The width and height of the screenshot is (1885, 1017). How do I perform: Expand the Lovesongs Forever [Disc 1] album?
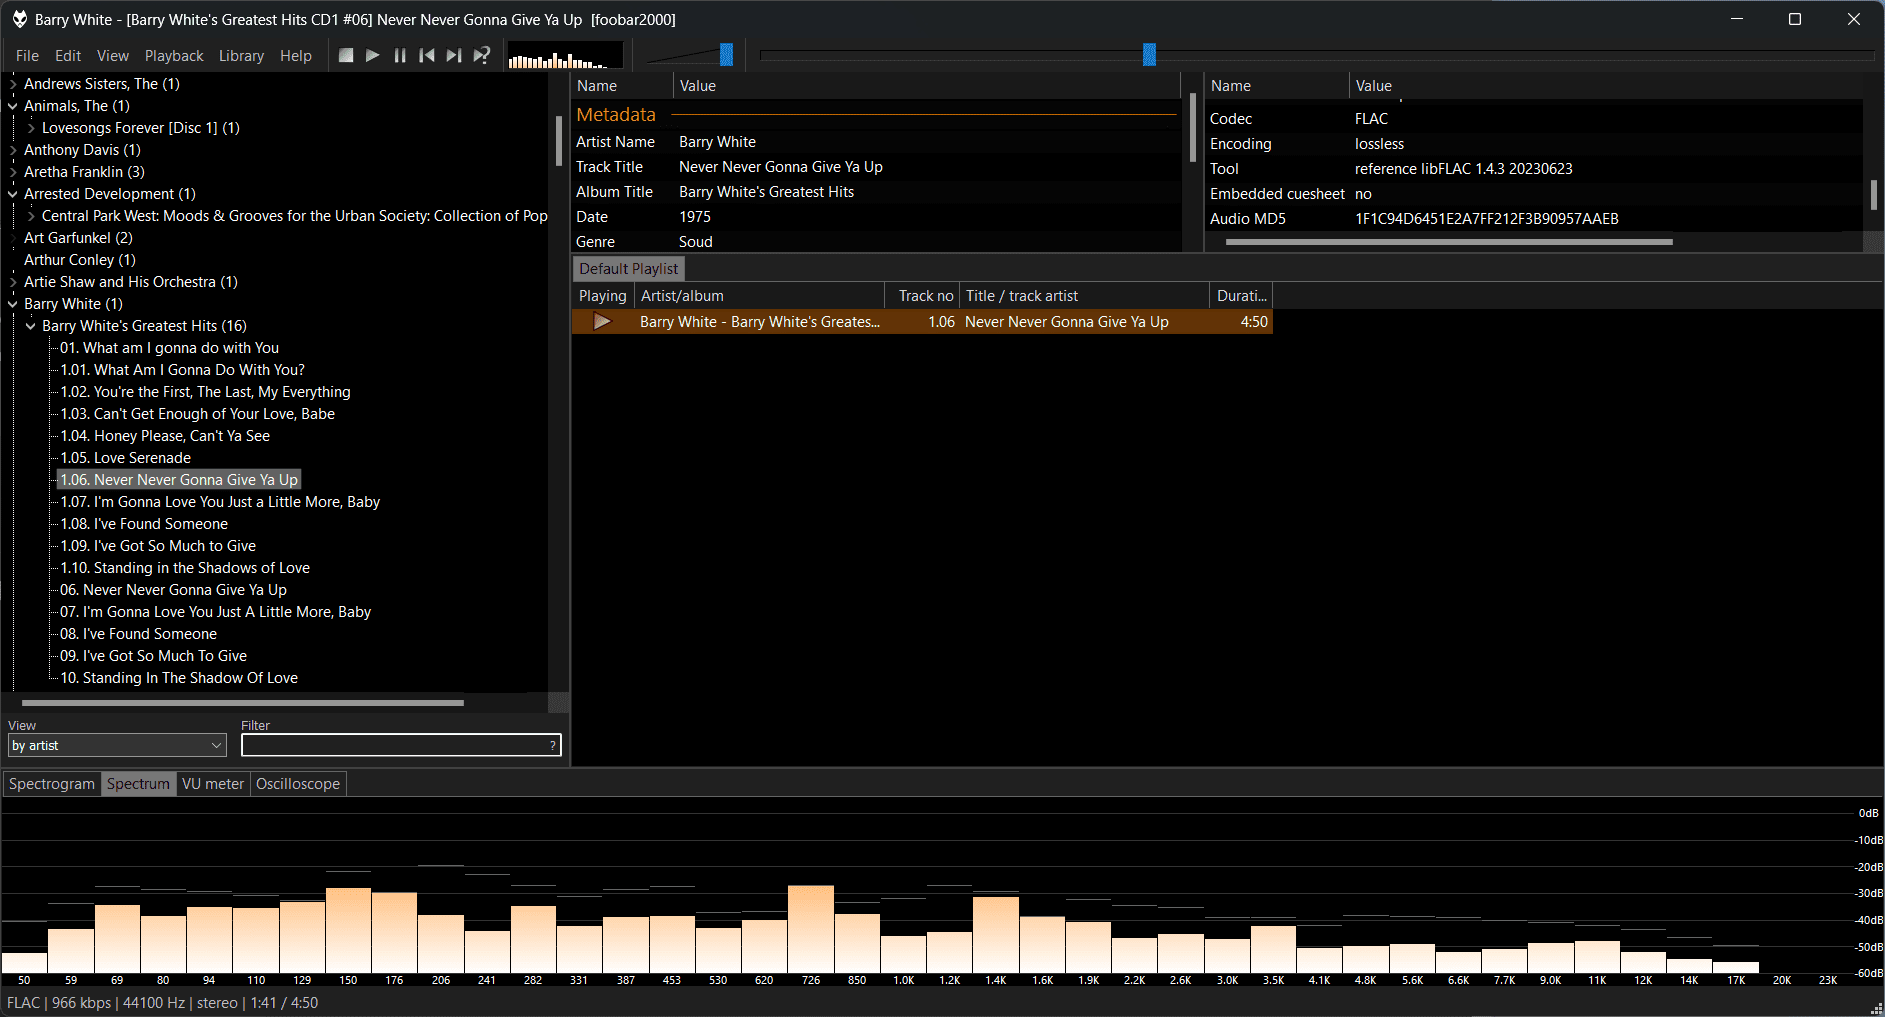31,128
